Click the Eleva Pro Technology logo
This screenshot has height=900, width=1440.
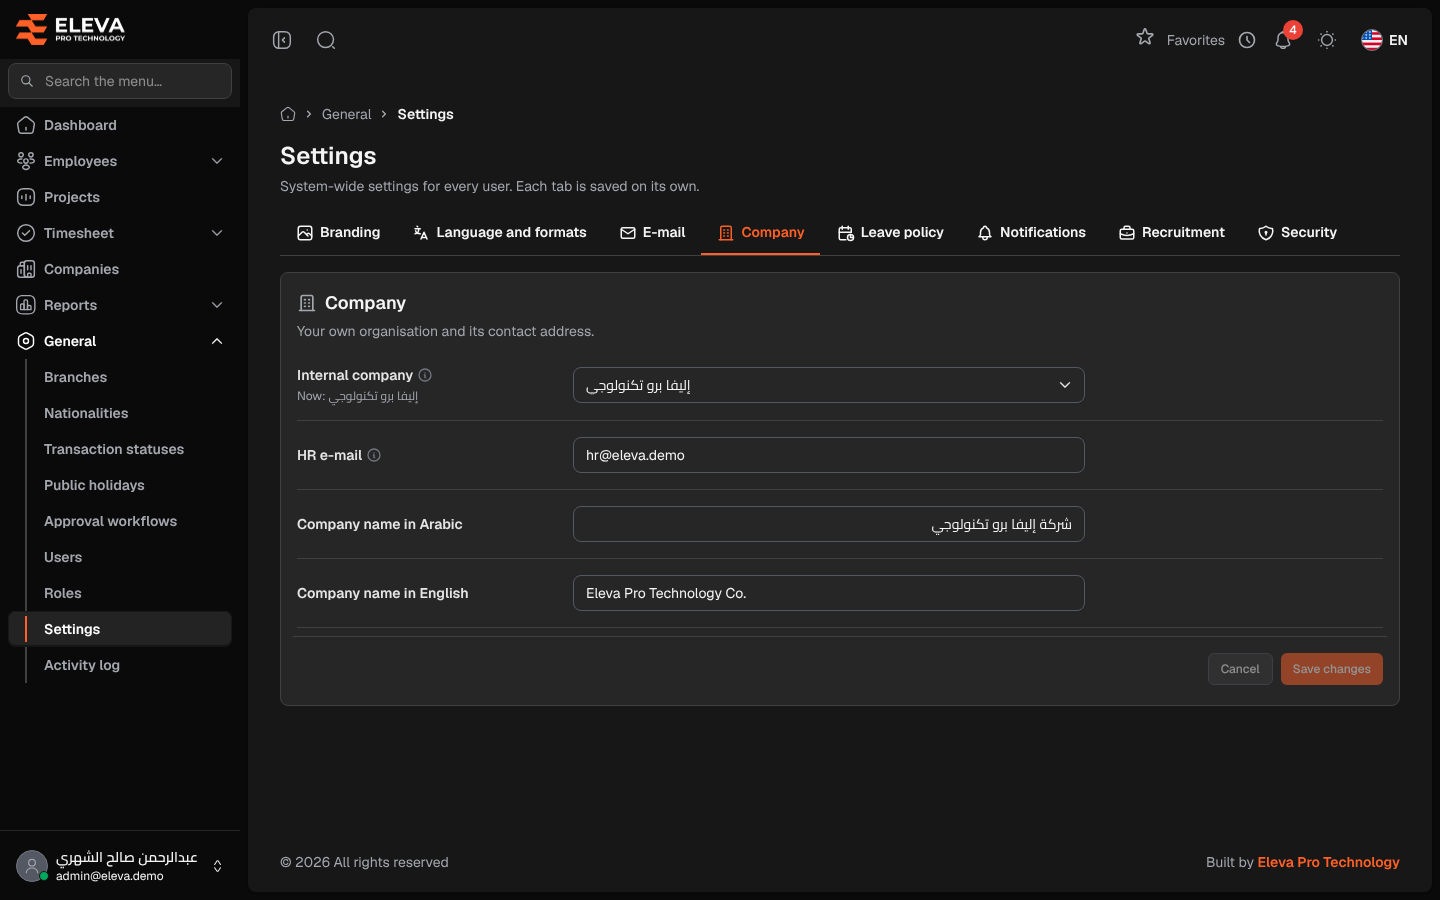(x=71, y=29)
